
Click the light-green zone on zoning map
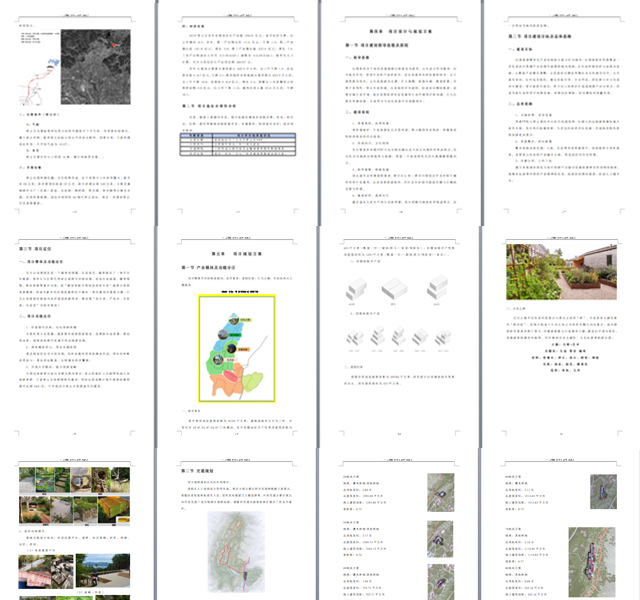pos(253,382)
